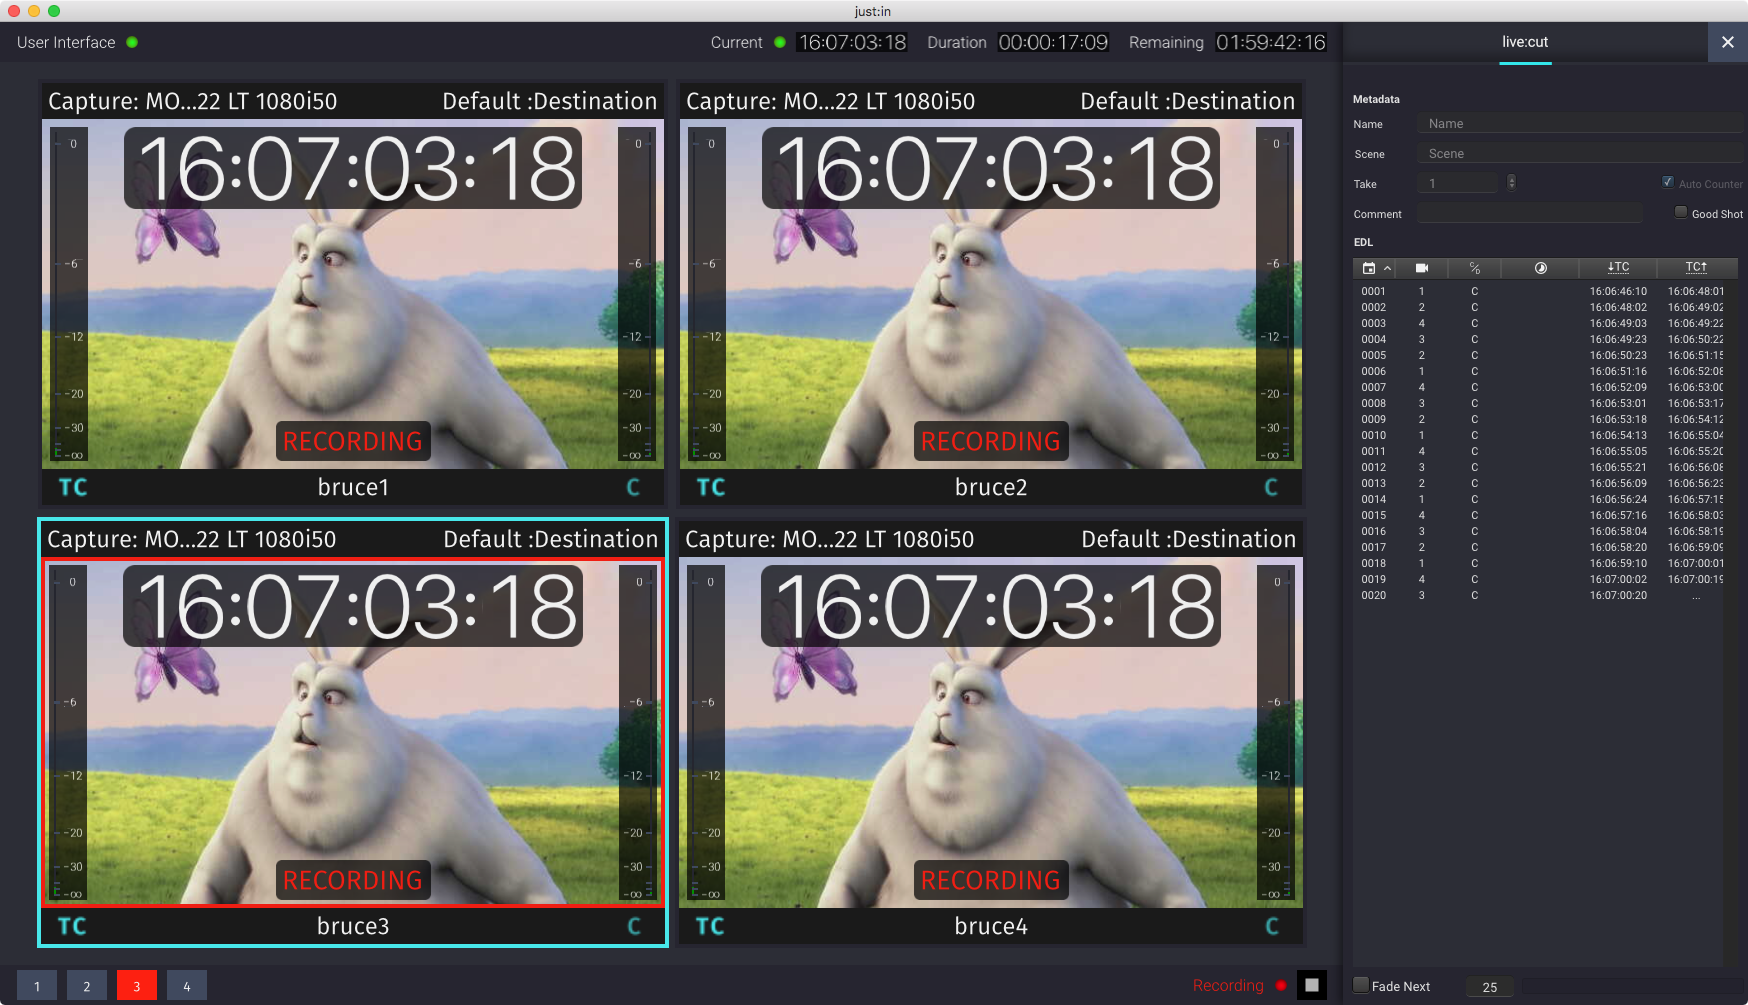Viewport: 1748px width, 1005px height.
Task: Select camera 4 button
Action: pyautogui.click(x=187, y=986)
